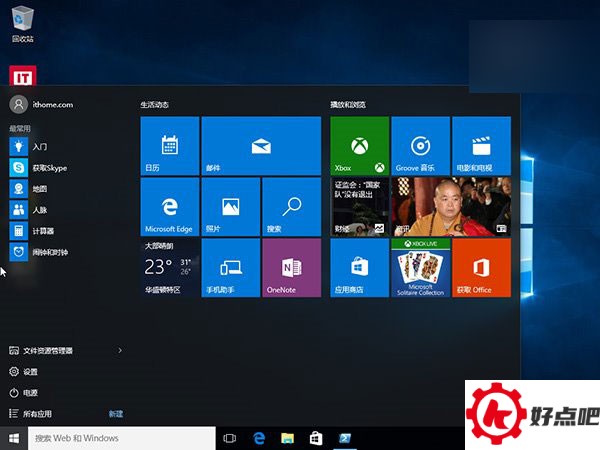Click the New (新建) link
The image size is (600, 450).
(x=116, y=414)
